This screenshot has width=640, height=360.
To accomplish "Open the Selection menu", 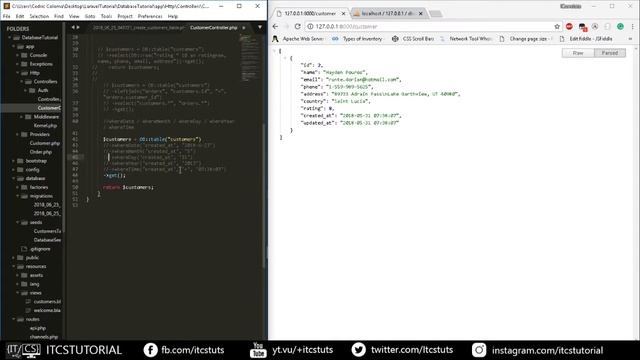I will click(39, 16).
